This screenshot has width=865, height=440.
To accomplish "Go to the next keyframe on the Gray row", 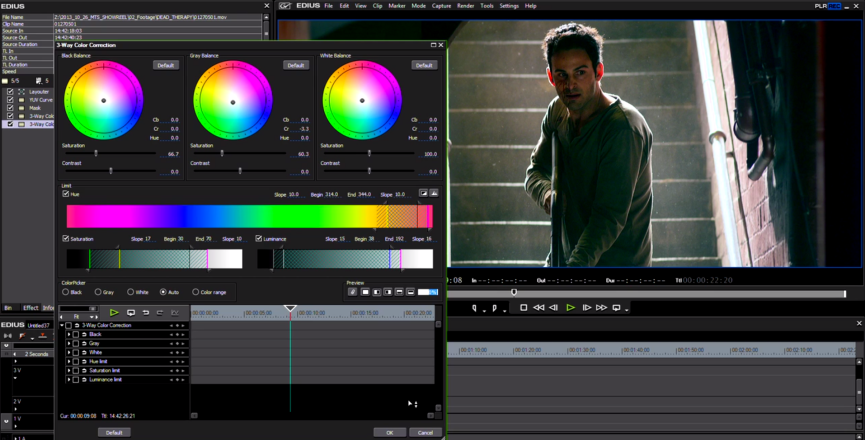I will 183,344.
